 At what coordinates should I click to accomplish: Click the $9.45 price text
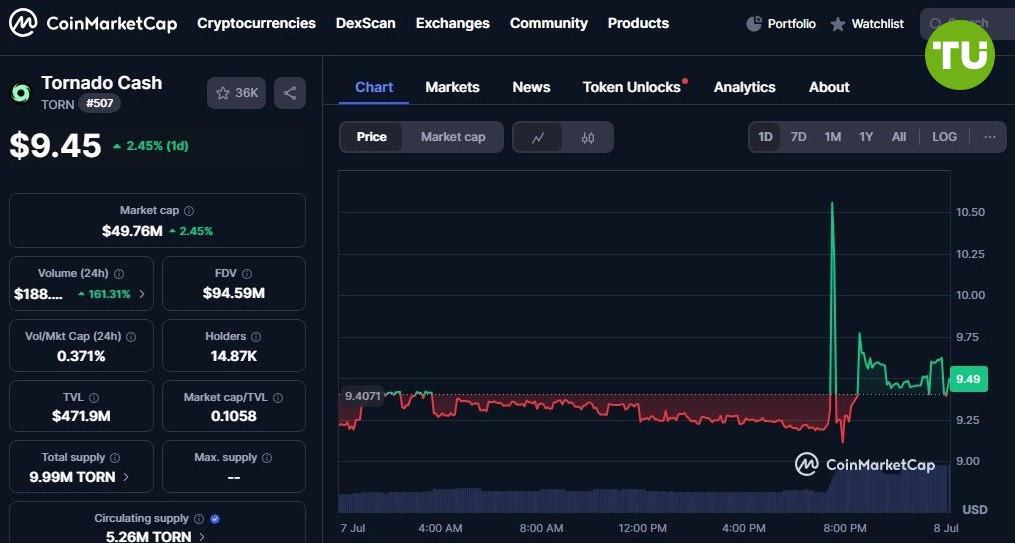(56, 146)
